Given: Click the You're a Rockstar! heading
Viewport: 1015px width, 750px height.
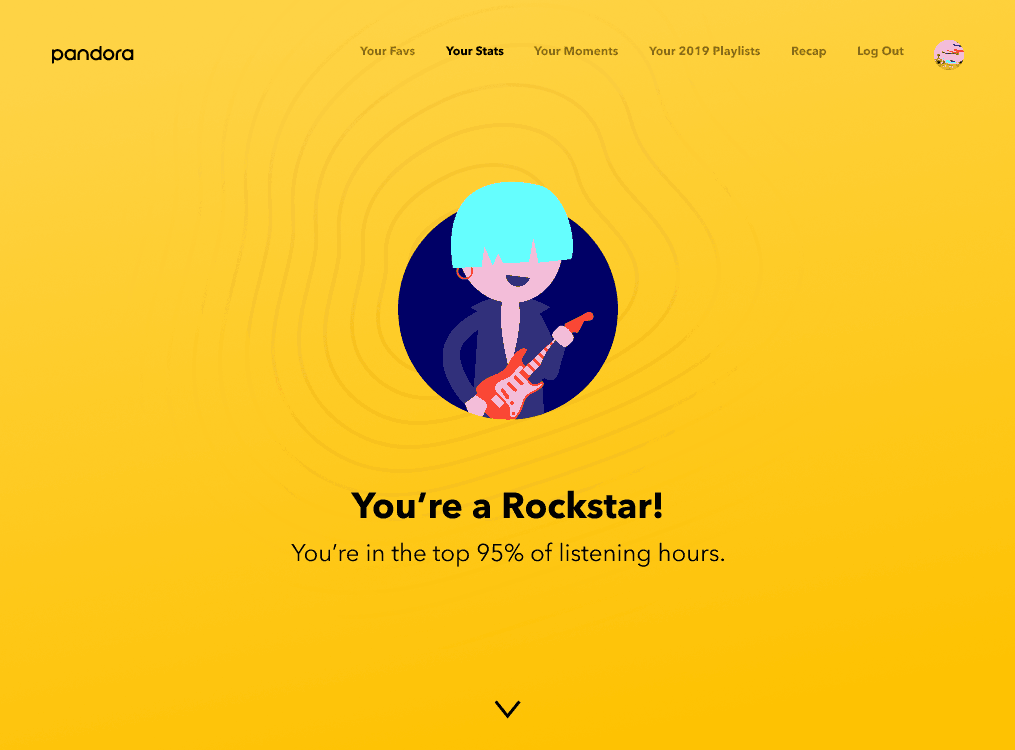Looking at the screenshot, I should [x=508, y=505].
